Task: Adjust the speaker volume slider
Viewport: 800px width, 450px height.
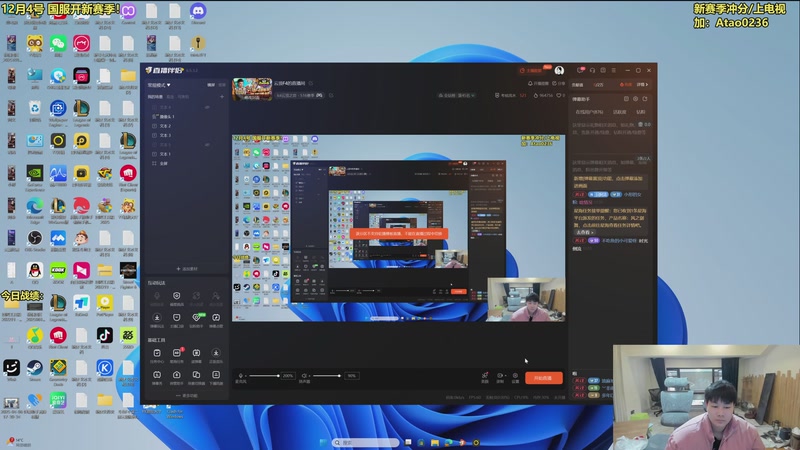Action: [327, 376]
